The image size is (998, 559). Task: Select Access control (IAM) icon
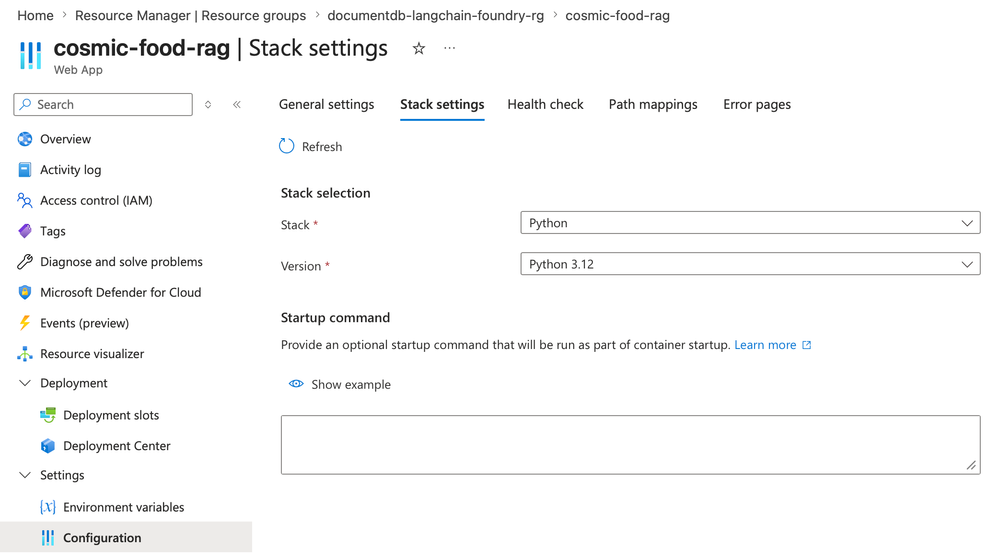click(25, 200)
